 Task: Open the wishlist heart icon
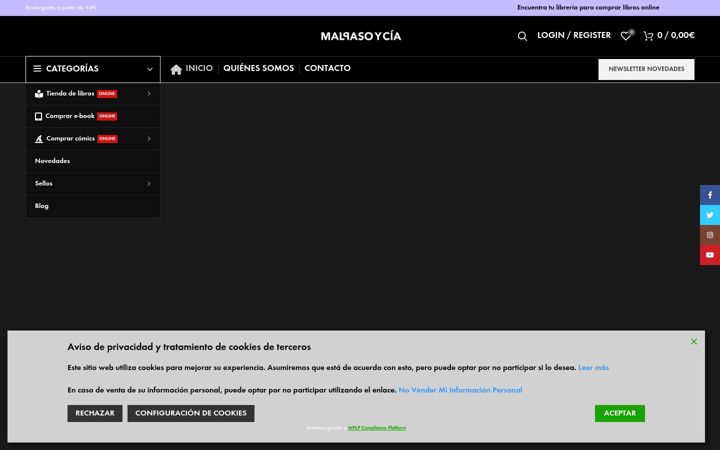tap(625, 36)
